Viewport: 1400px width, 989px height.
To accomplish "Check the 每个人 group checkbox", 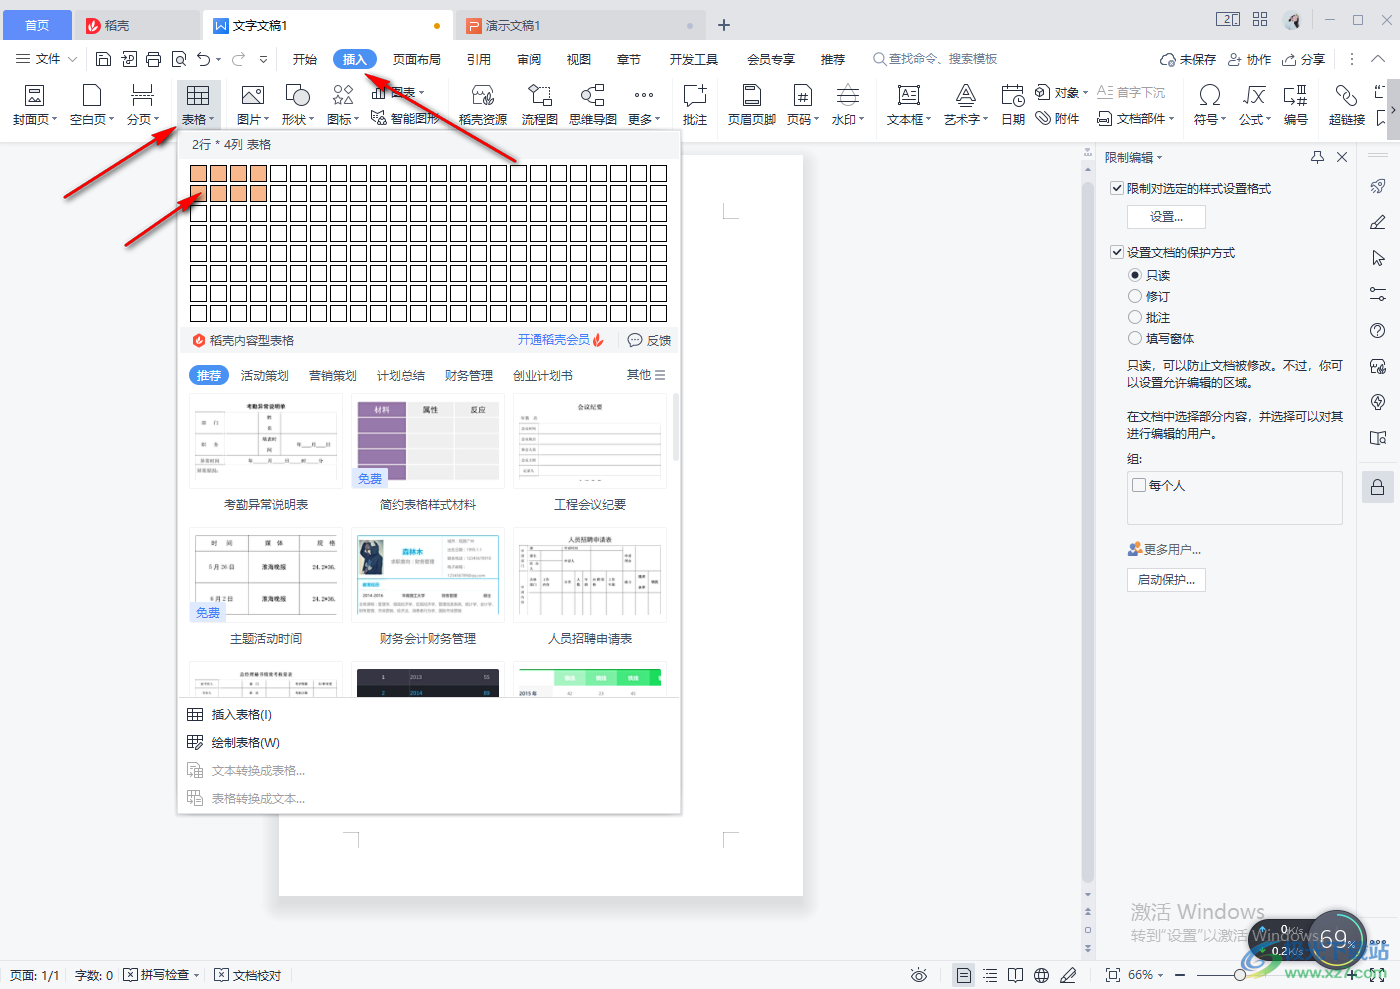I will 1139,485.
